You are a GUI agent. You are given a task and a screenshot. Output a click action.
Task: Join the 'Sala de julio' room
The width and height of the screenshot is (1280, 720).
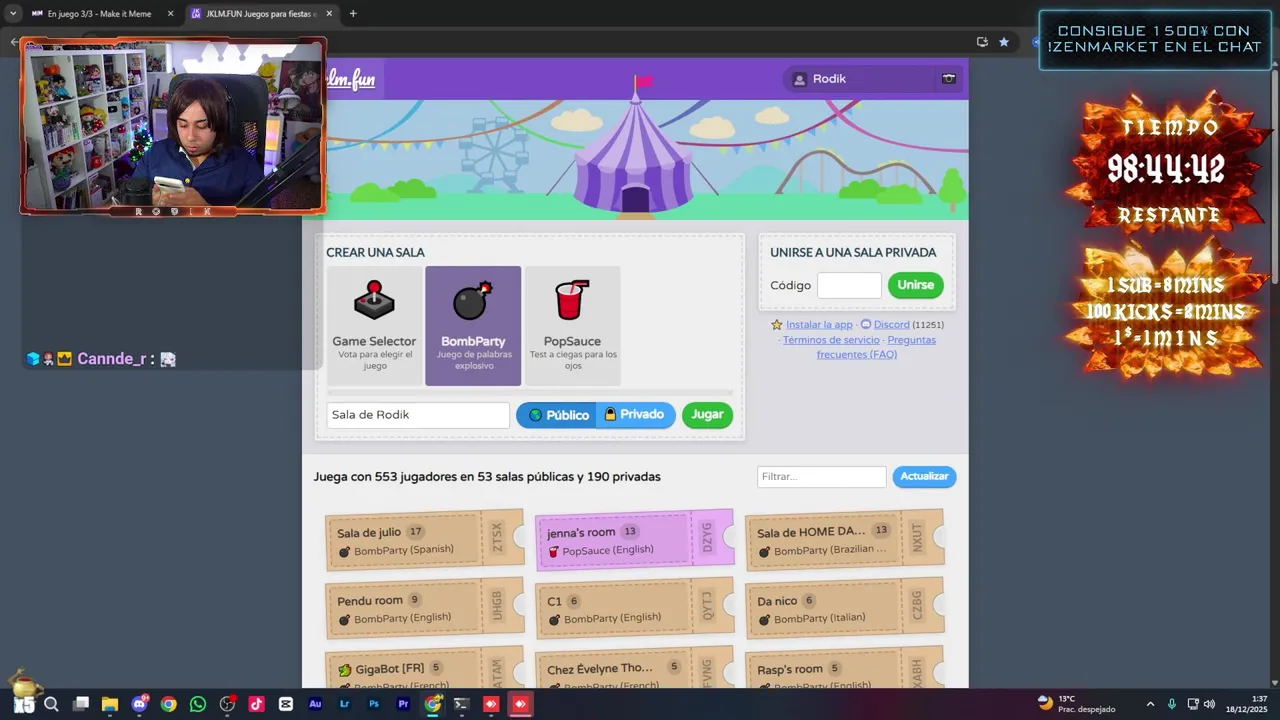click(x=425, y=540)
